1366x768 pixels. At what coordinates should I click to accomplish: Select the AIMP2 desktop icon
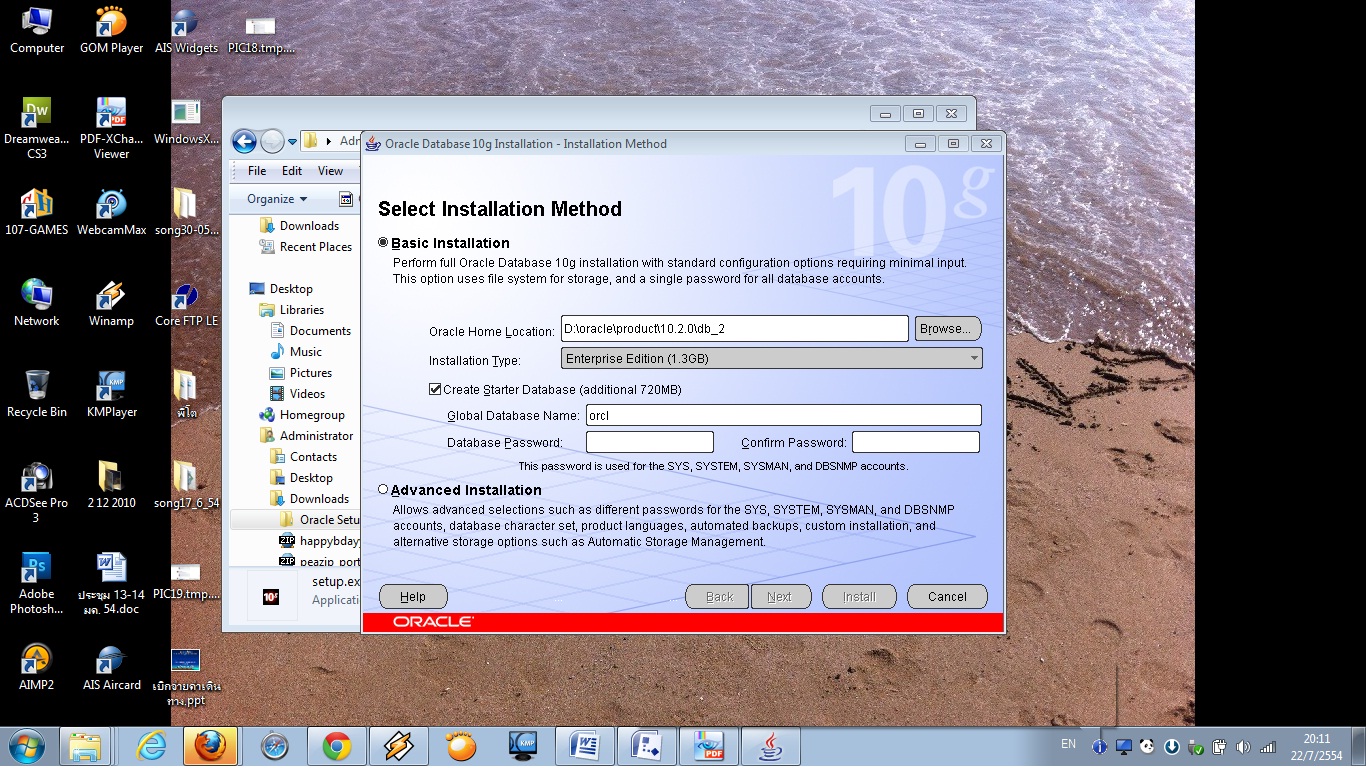(x=37, y=667)
